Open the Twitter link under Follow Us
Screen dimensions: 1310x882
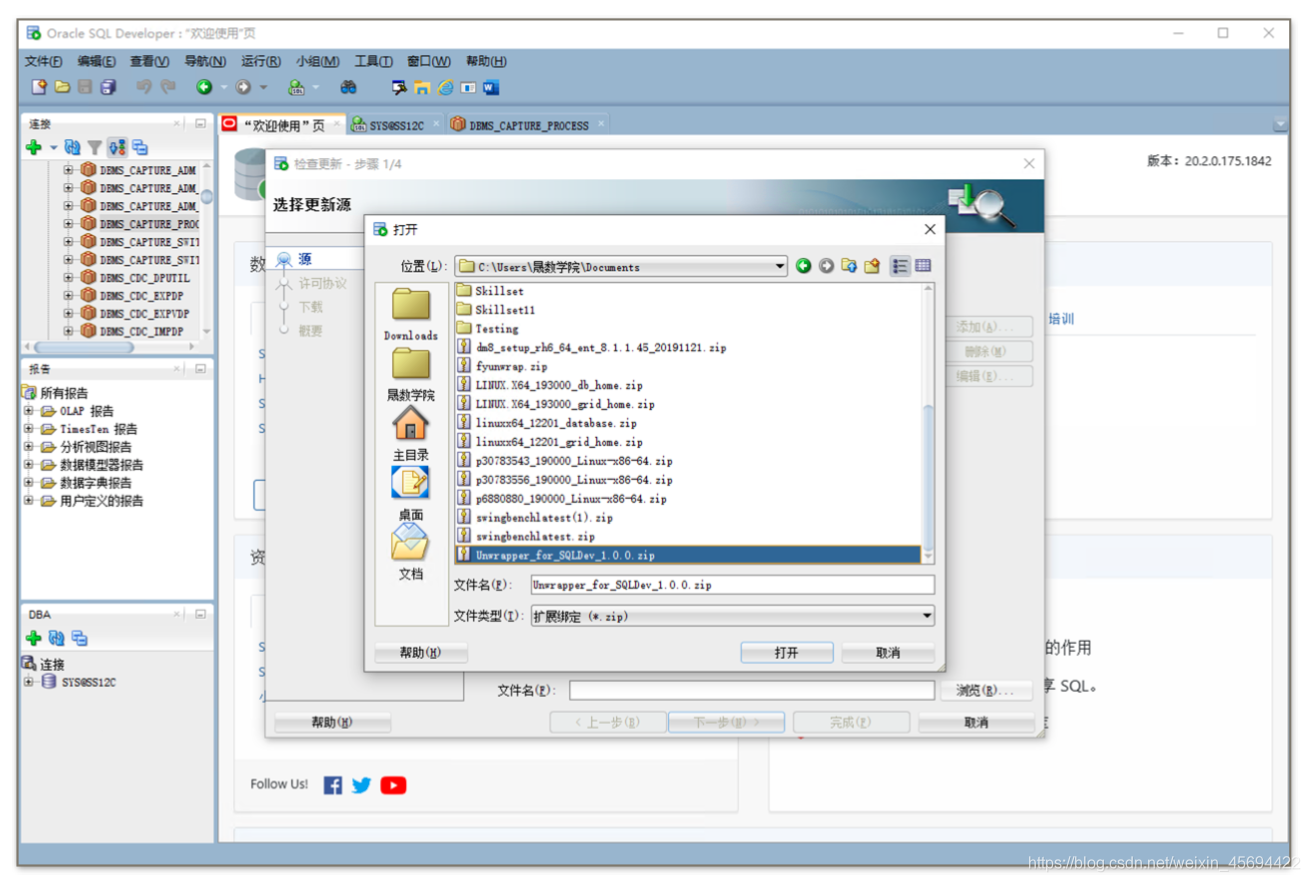pos(362,786)
